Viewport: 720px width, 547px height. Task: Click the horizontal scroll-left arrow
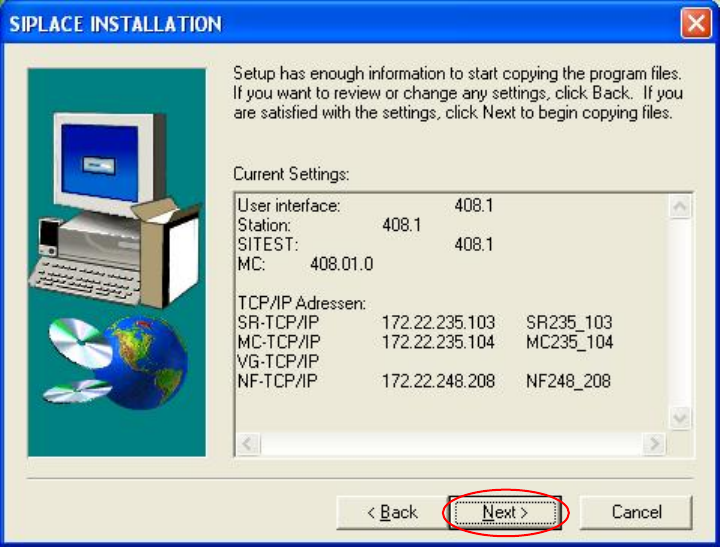coord(248,444)
